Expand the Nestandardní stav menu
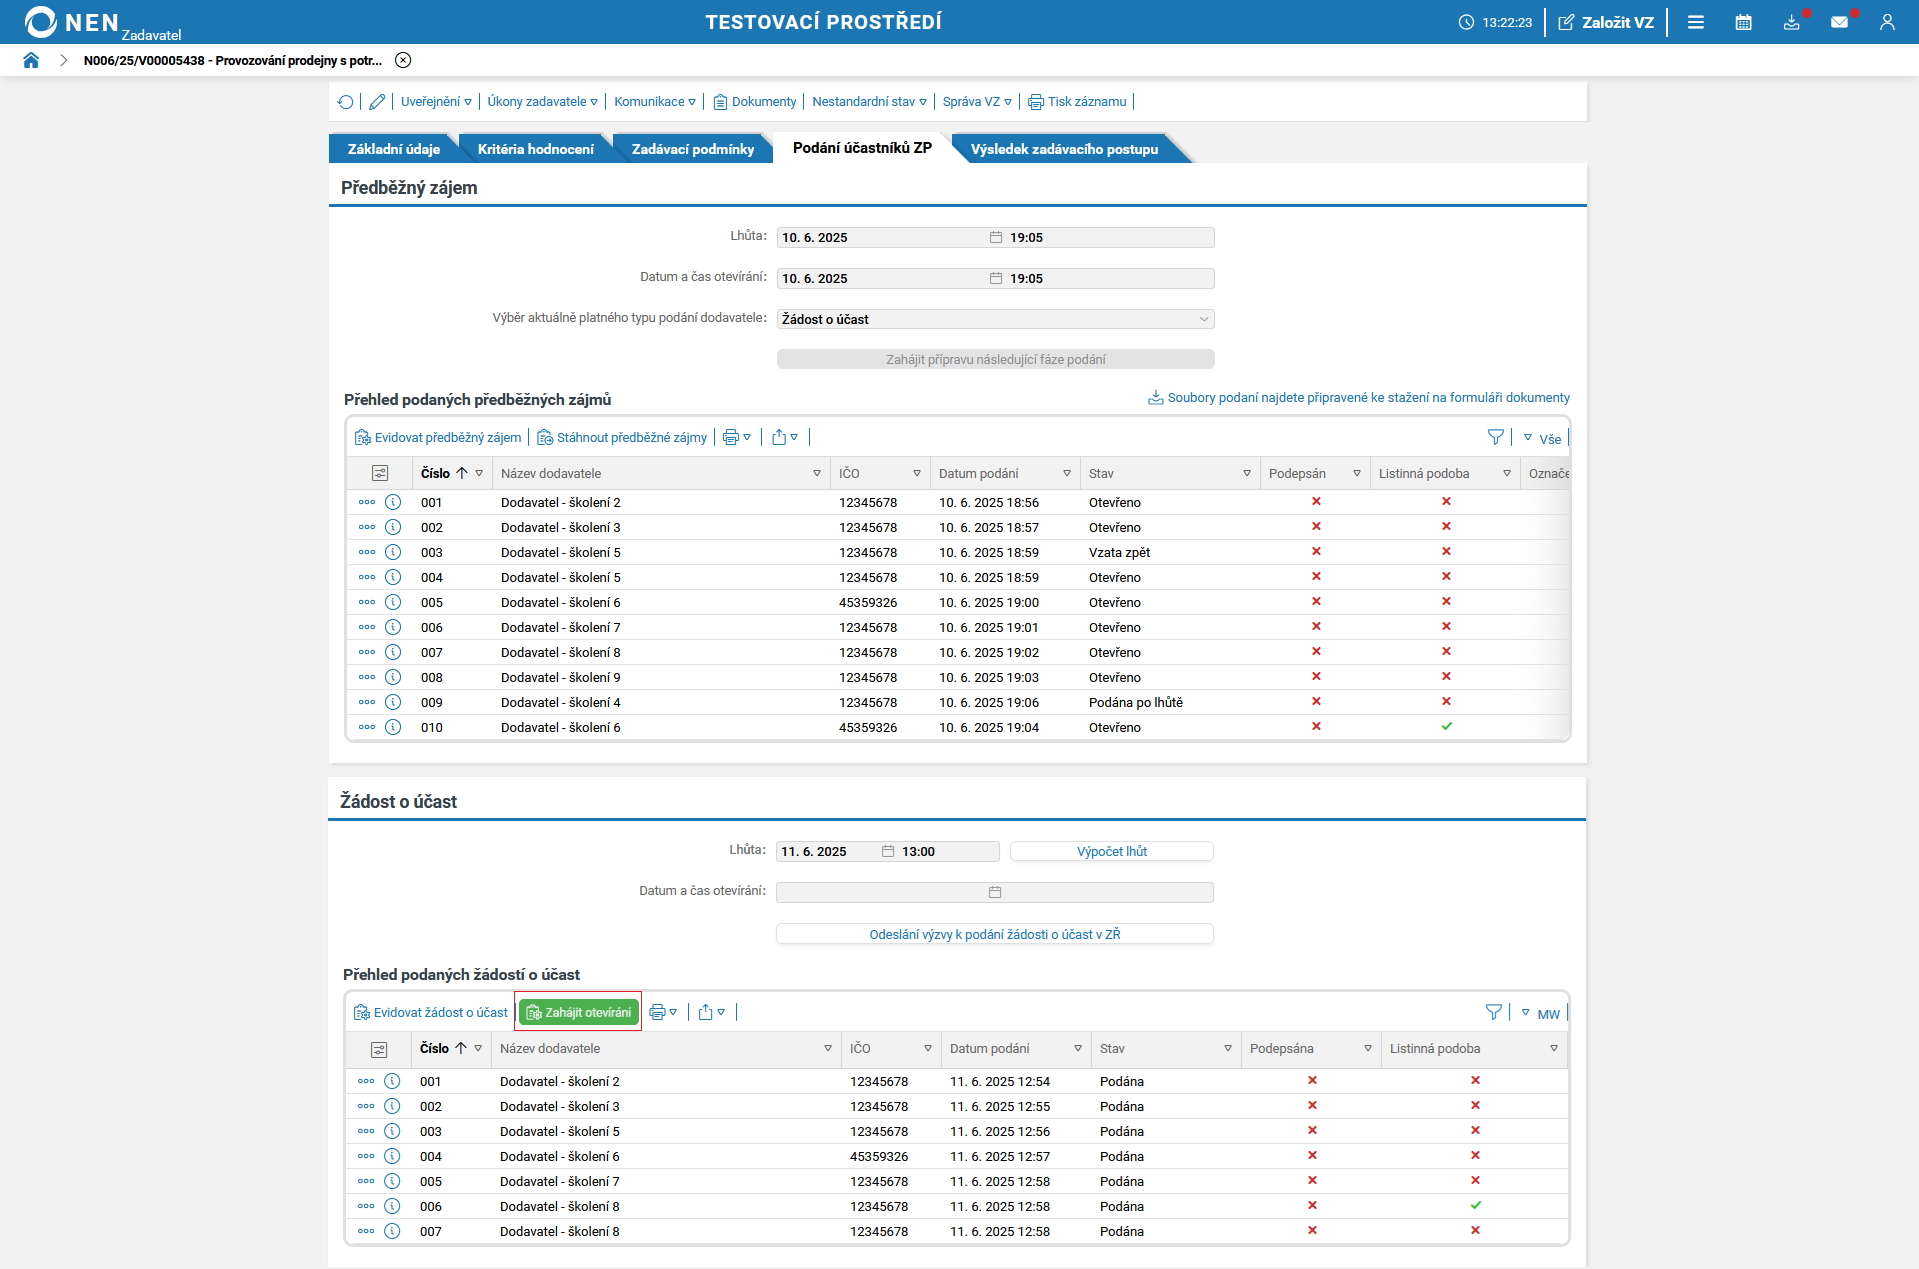Viewport: 1919px width, 1269px height. click(869, 102)
